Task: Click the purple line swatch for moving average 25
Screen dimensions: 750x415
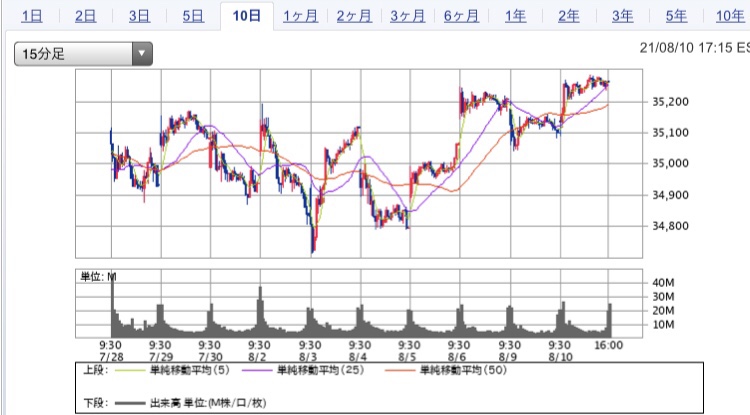Action: click(257, 371)
